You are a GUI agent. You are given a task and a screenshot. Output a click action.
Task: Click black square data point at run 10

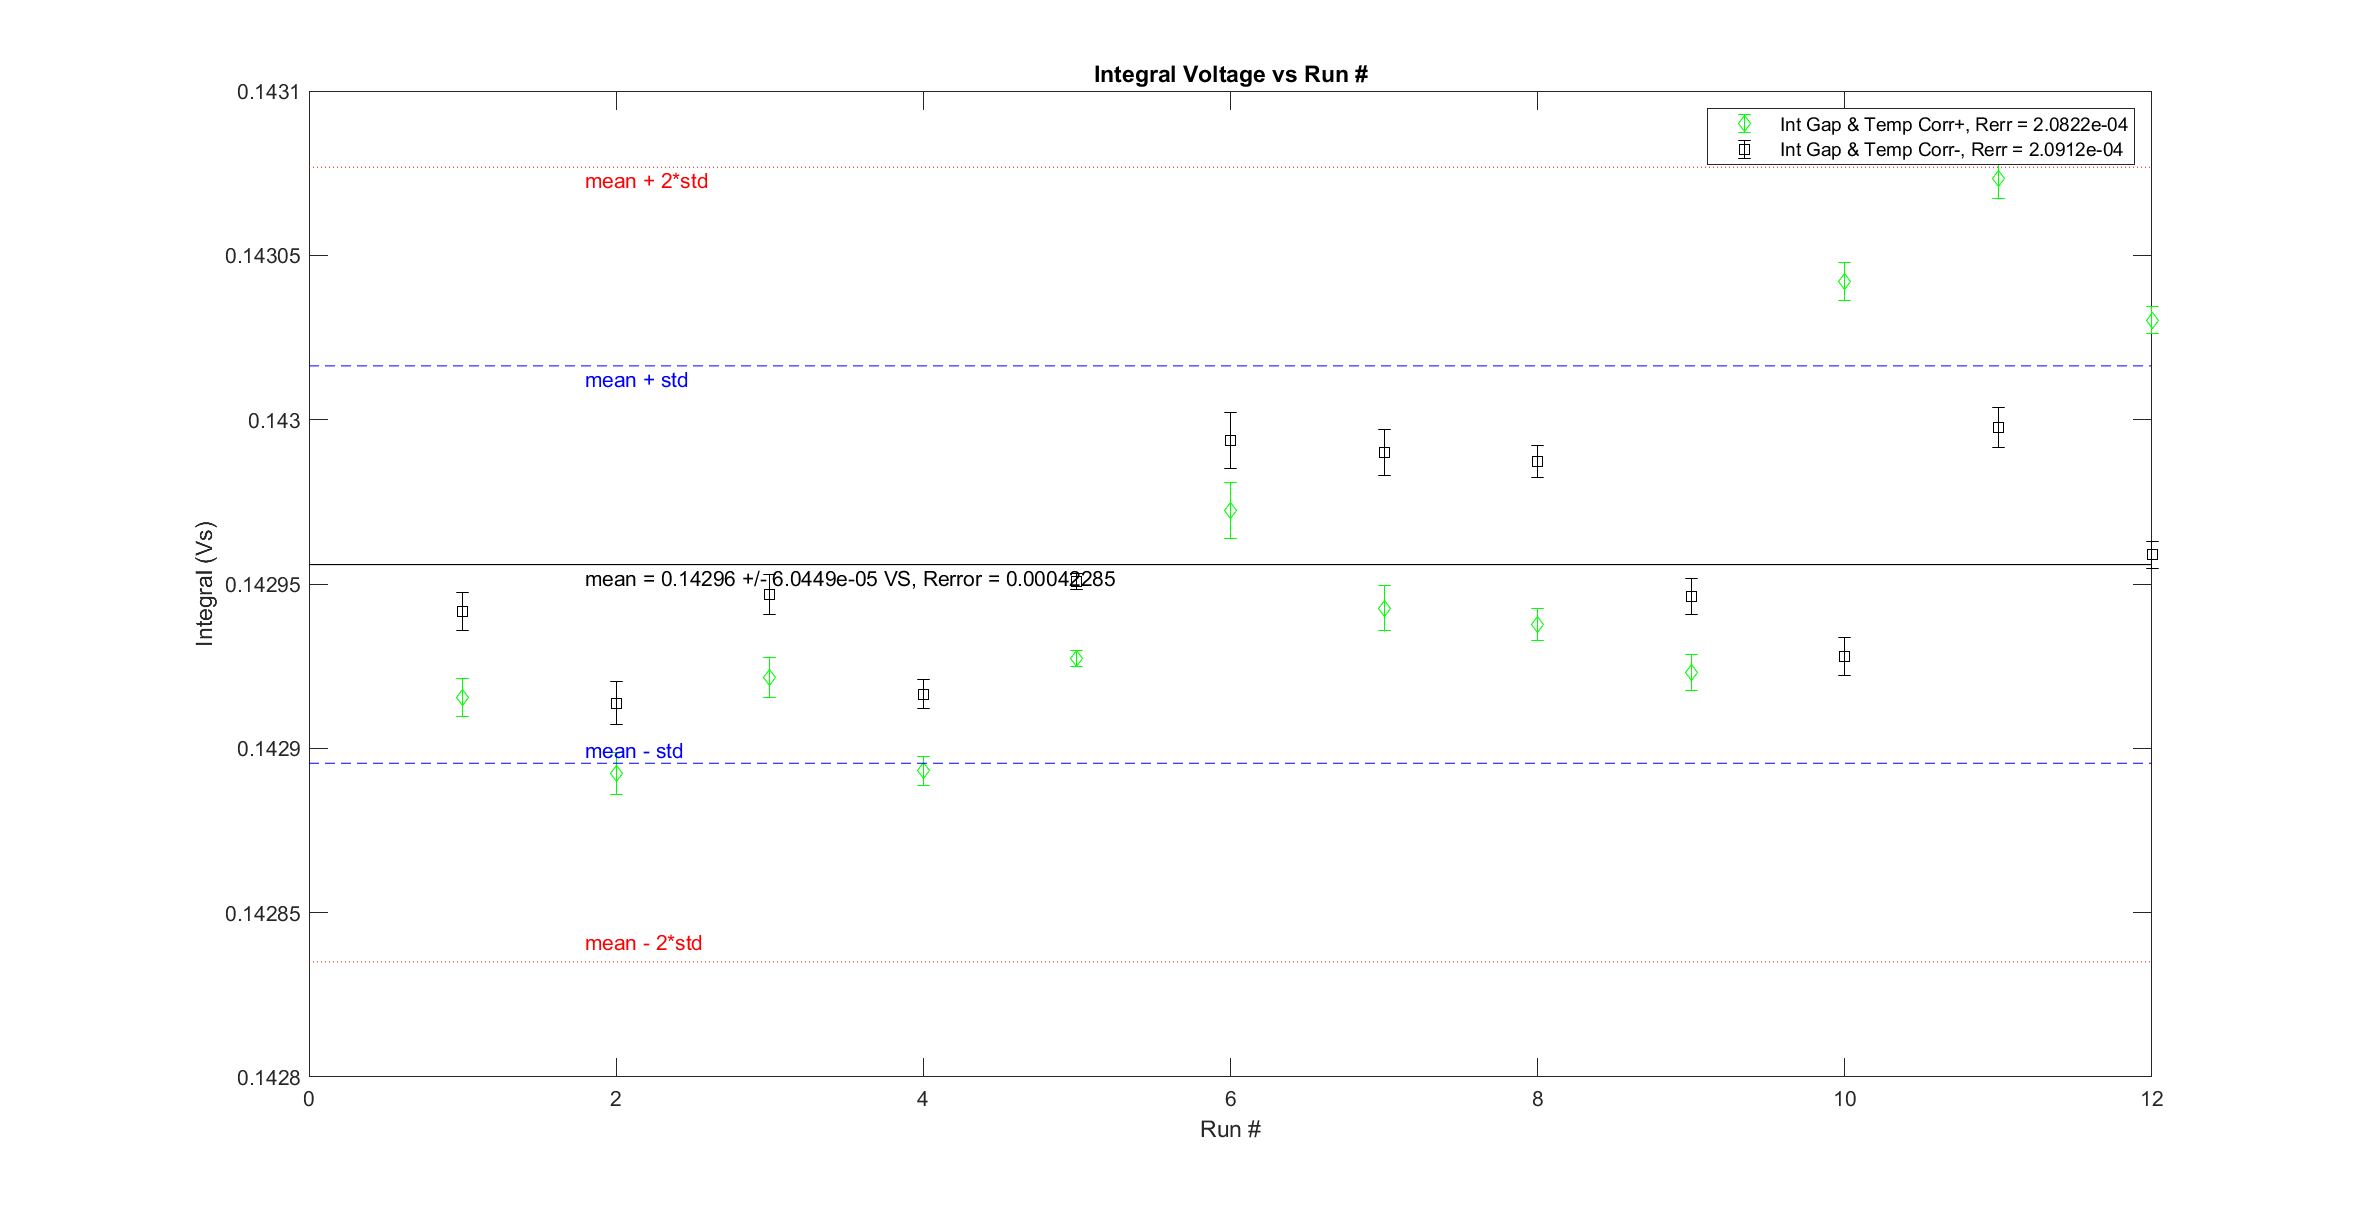[1844, 657]
